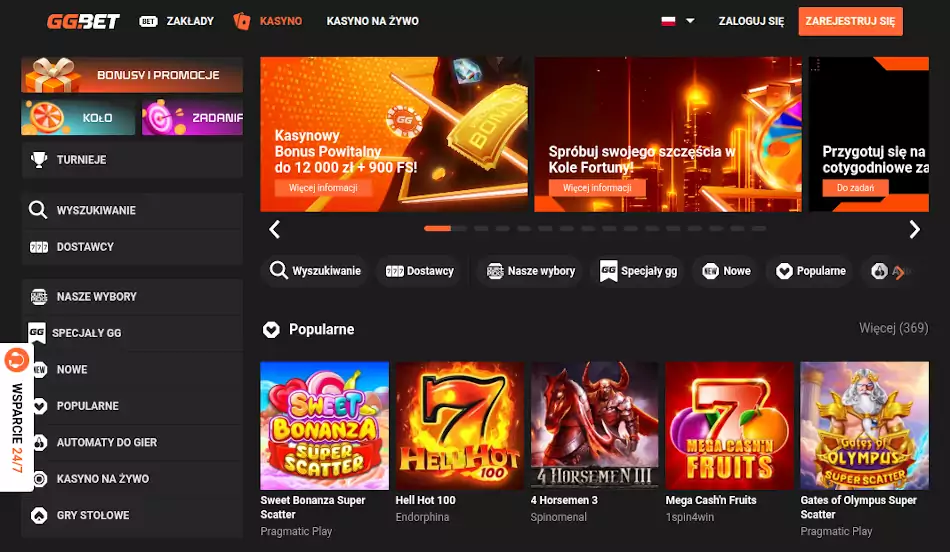Click the magnifier icon in sidebar Wyszukiwanie
This screenshot has height=552, width=950.
coord(38,210)
